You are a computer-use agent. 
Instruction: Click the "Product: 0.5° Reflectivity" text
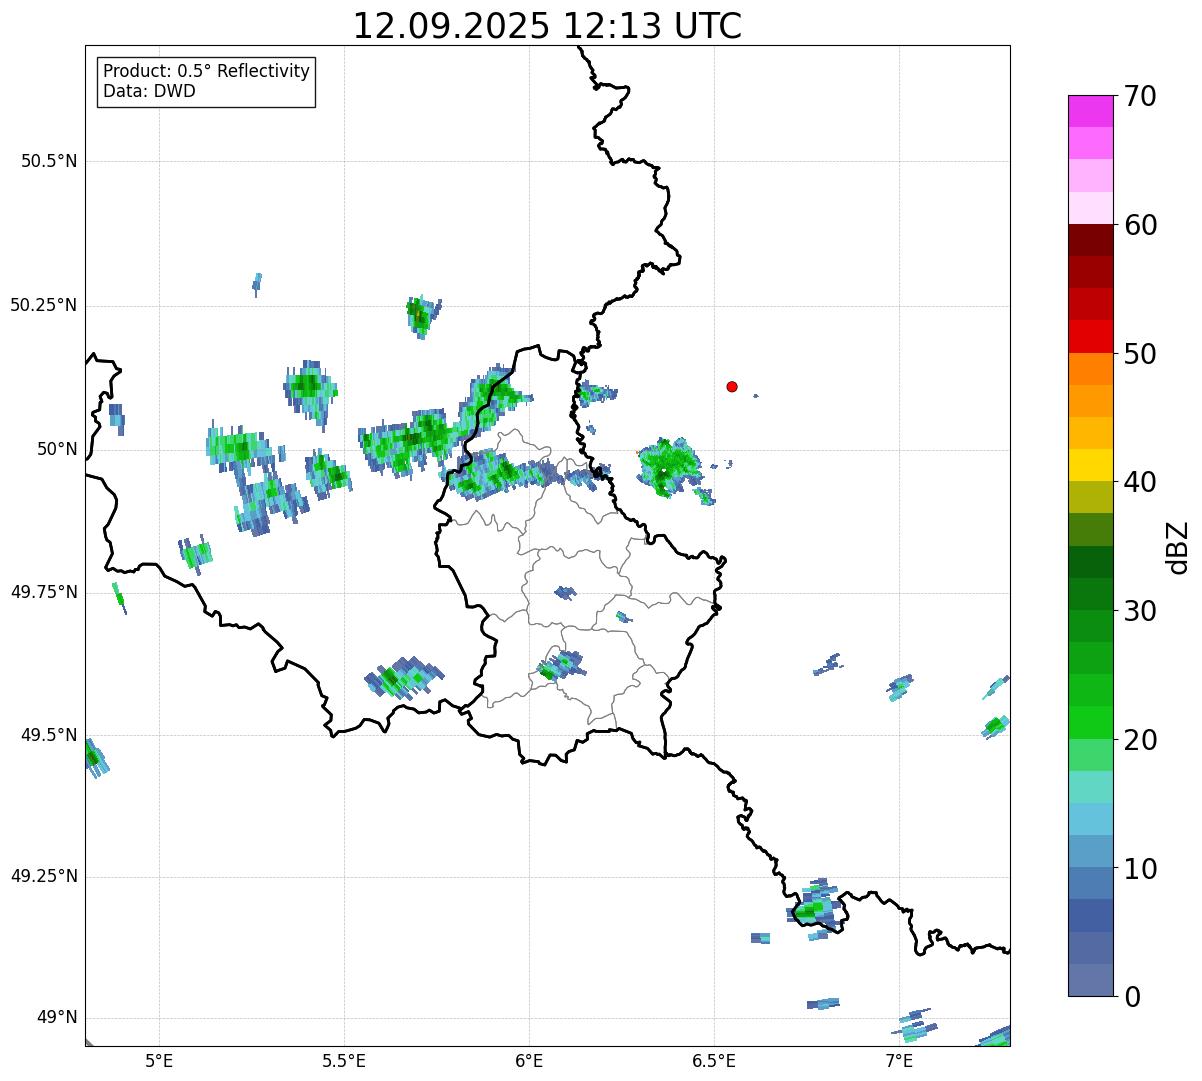[206, 72]
